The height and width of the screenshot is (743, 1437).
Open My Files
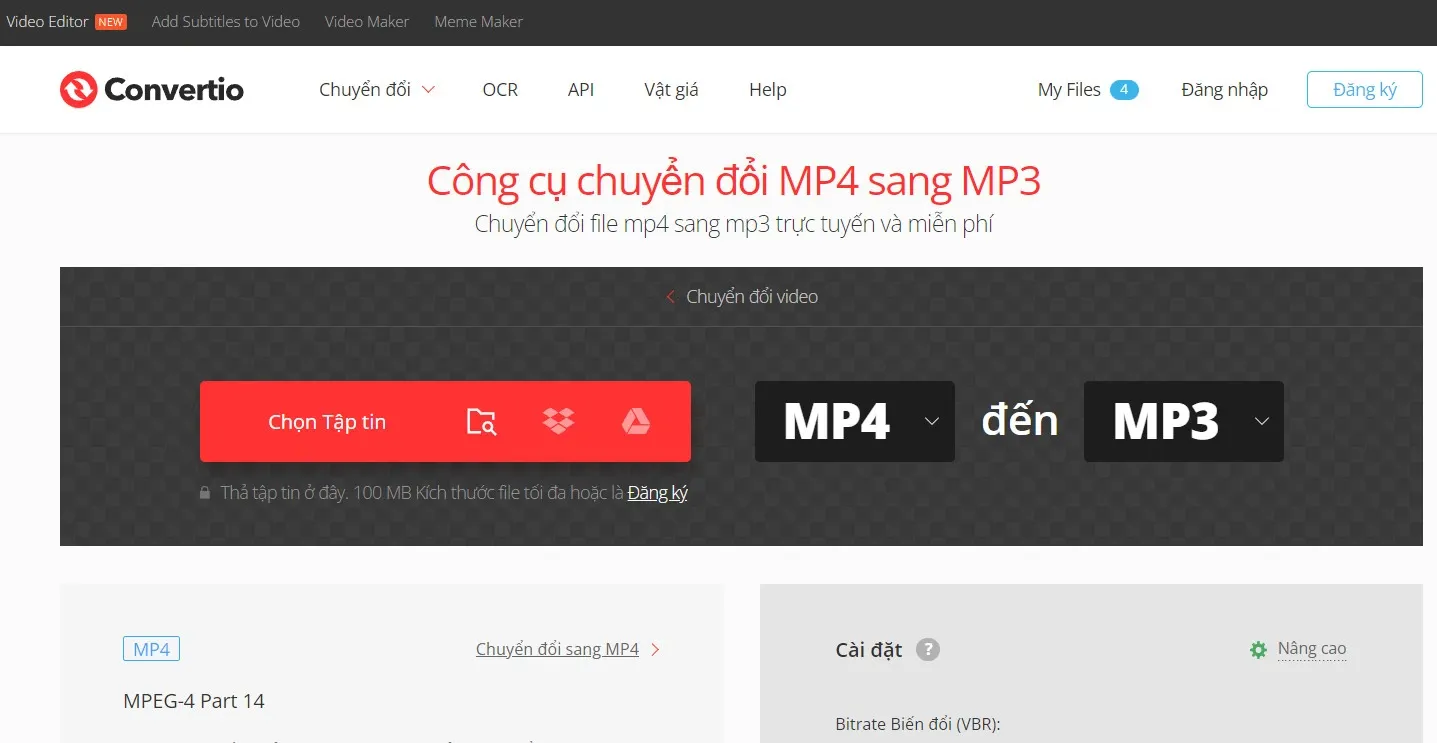1069,90
